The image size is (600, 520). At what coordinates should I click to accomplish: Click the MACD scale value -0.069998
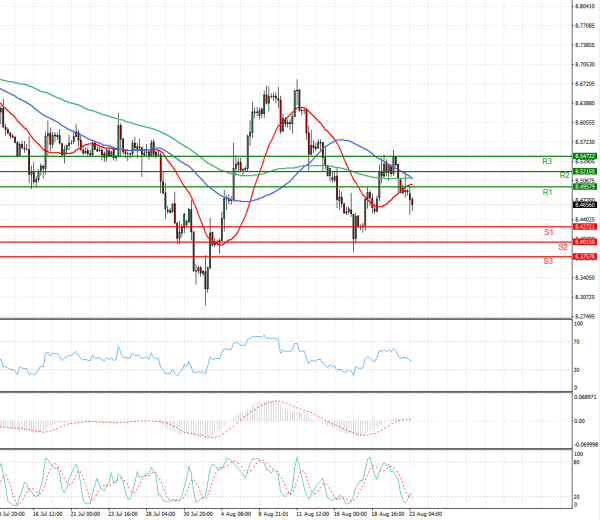(586, 445)
